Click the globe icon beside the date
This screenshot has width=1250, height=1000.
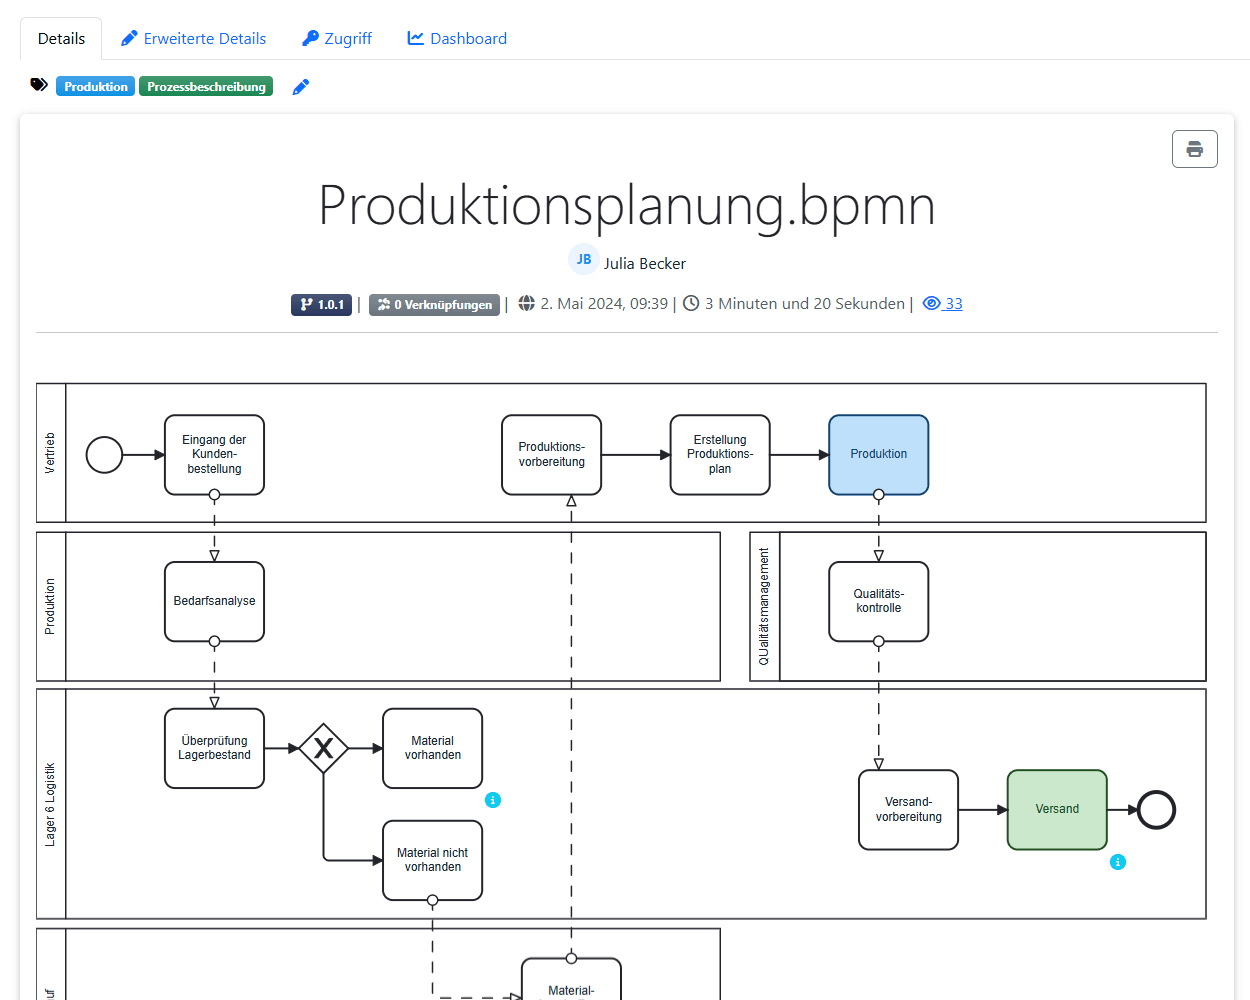pyautogui.click(x=526, y=304)
